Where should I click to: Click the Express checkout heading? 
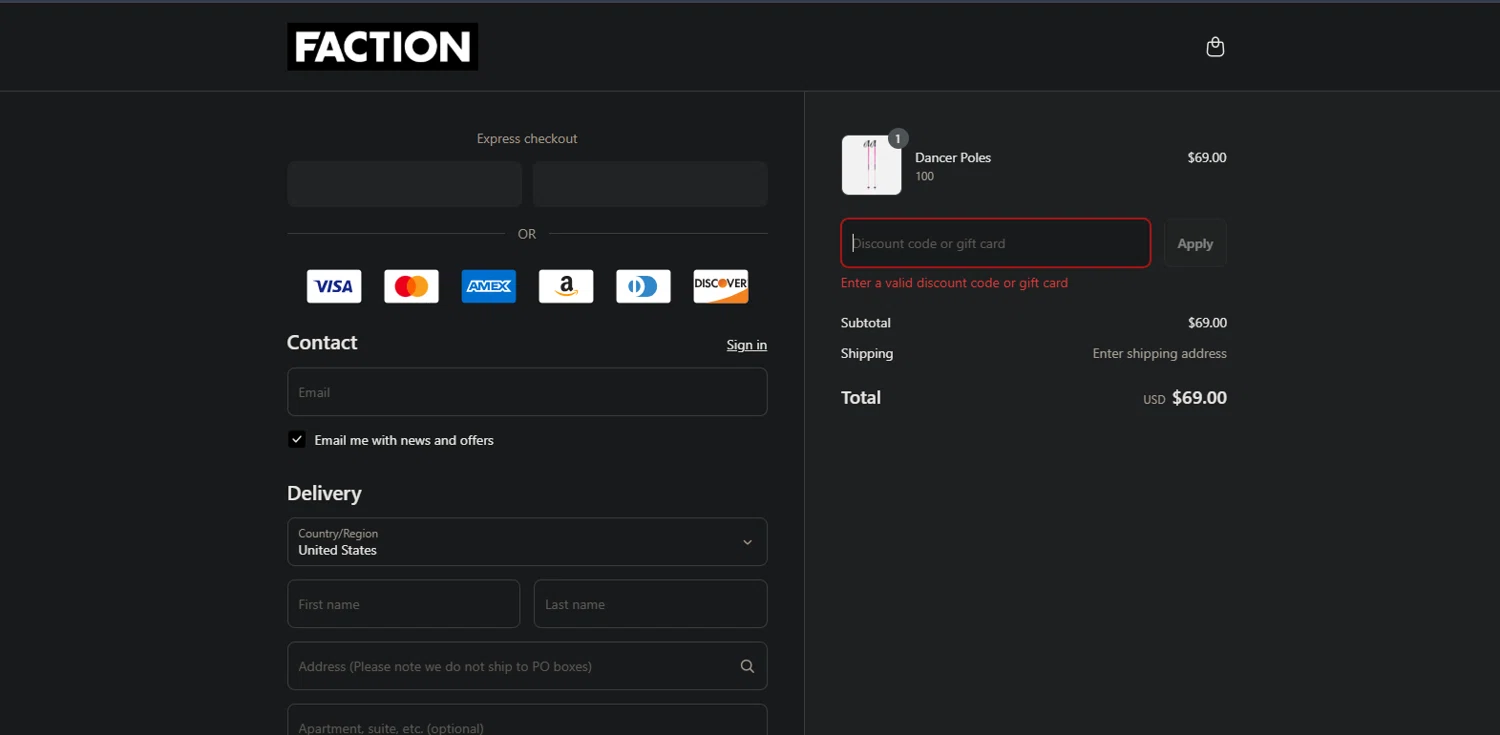tap(527, 139)
